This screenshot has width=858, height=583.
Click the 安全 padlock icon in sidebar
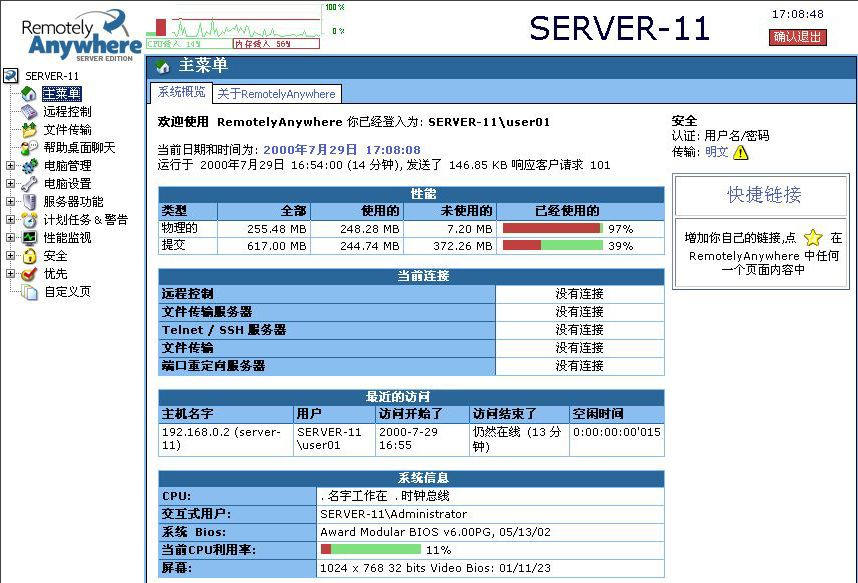tap(30, 256)
